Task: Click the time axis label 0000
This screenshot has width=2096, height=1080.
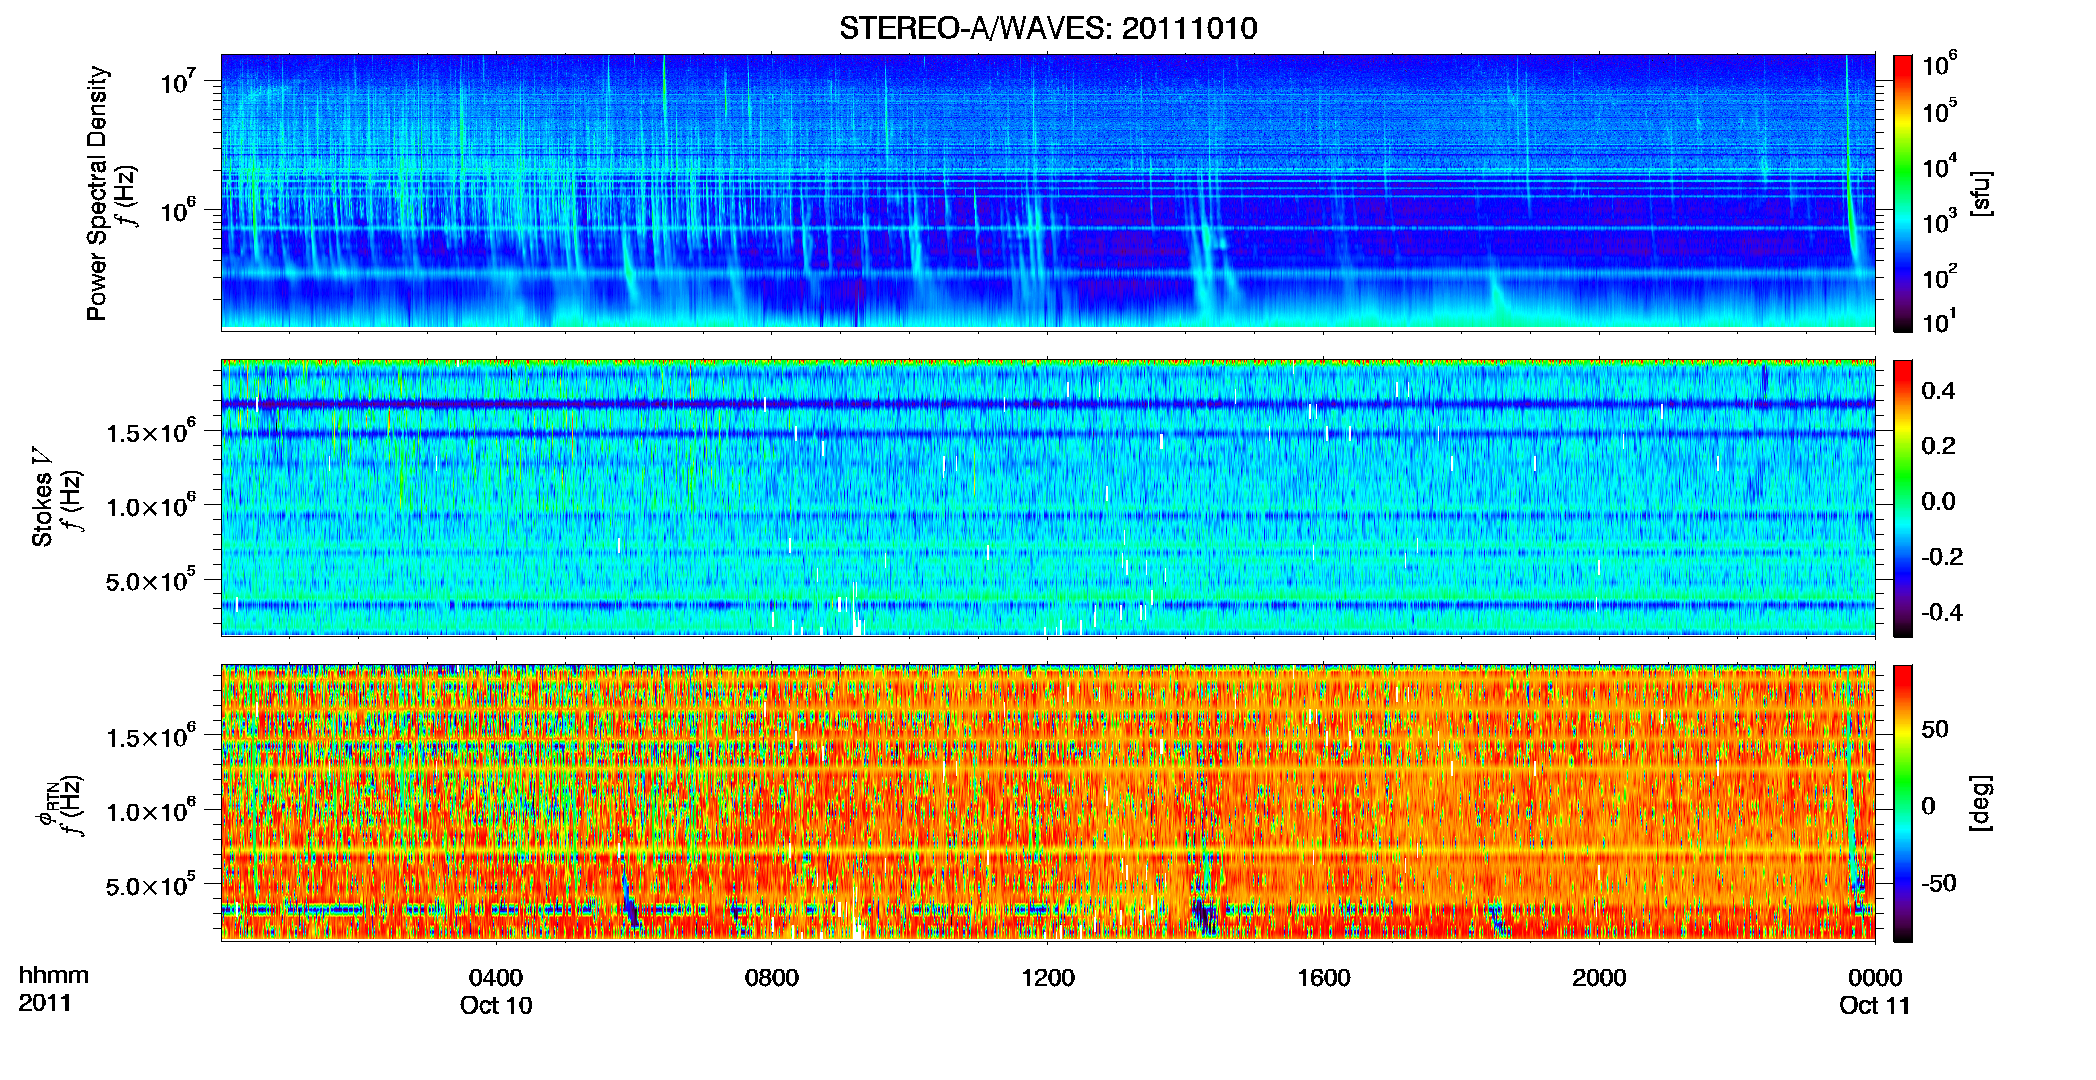Action: [x=1875, y=978]
